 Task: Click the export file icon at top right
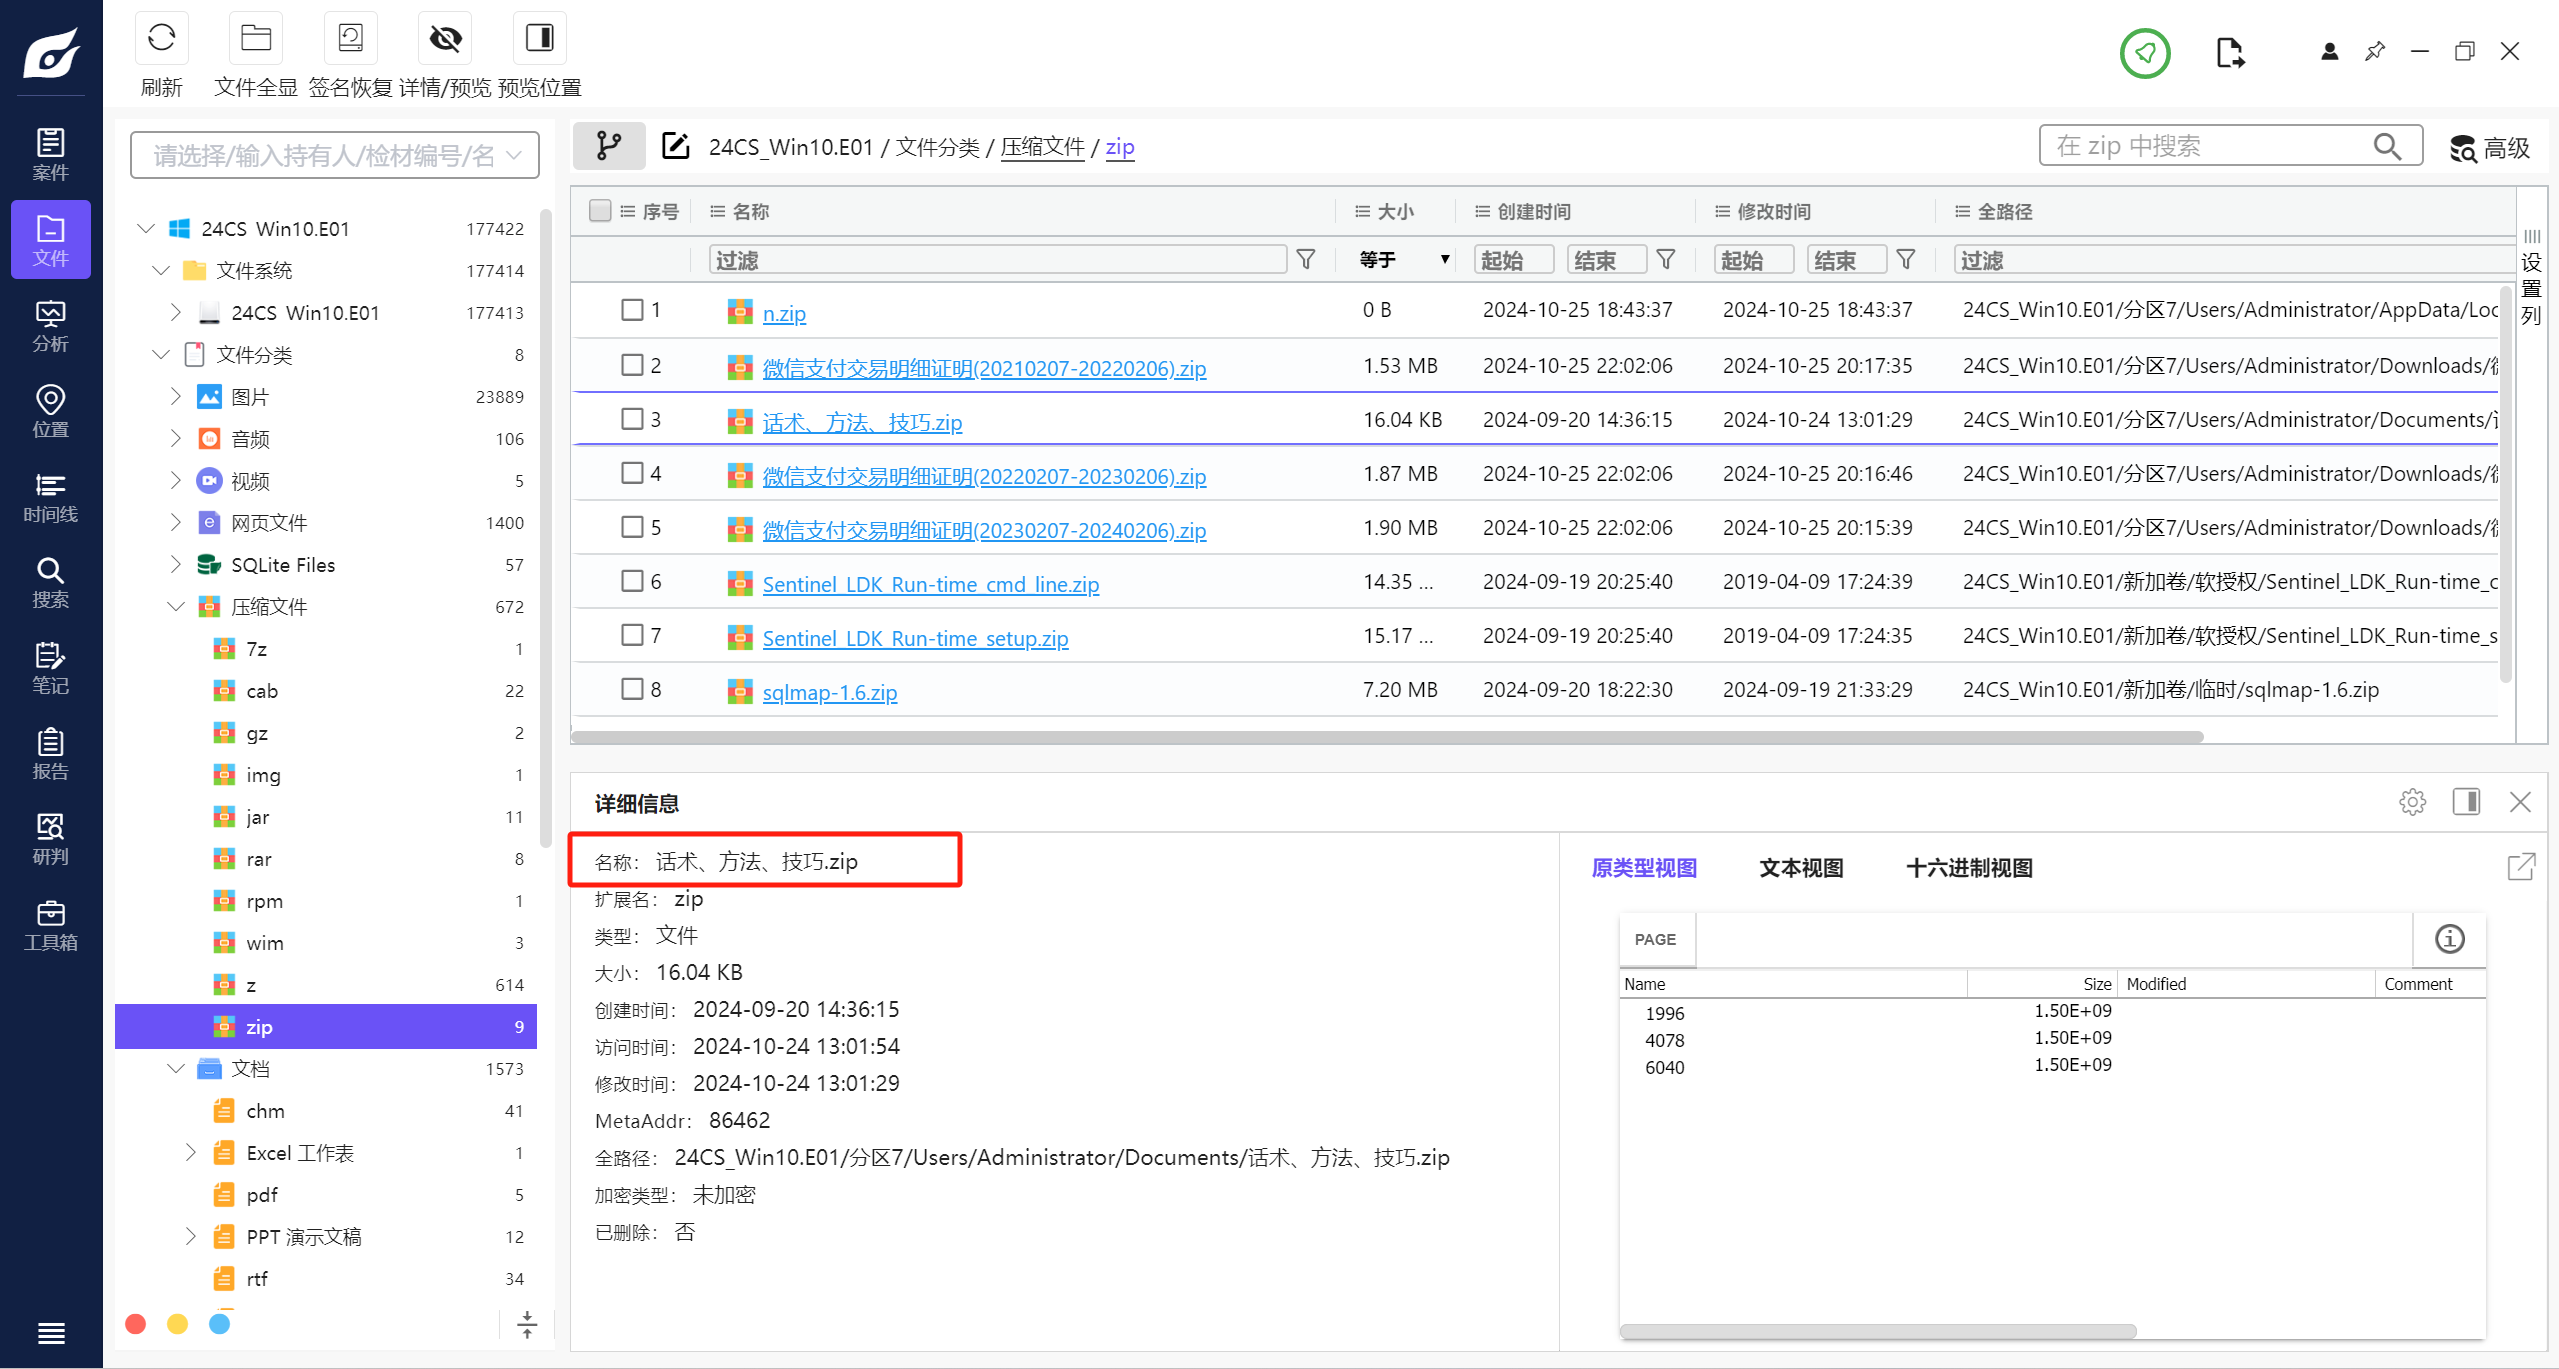[2229, 52]
